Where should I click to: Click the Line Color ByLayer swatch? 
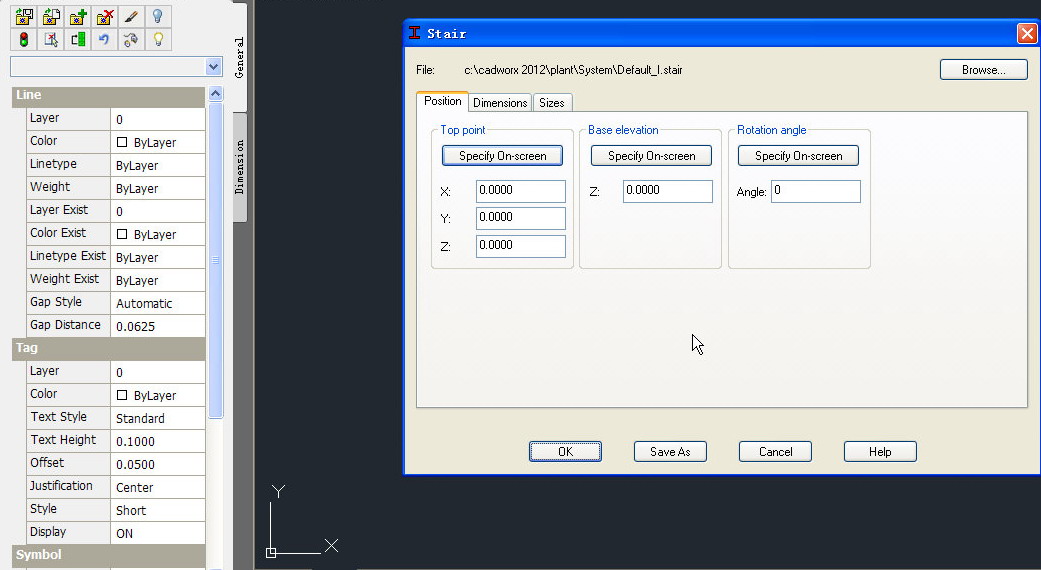click(122, 142)
